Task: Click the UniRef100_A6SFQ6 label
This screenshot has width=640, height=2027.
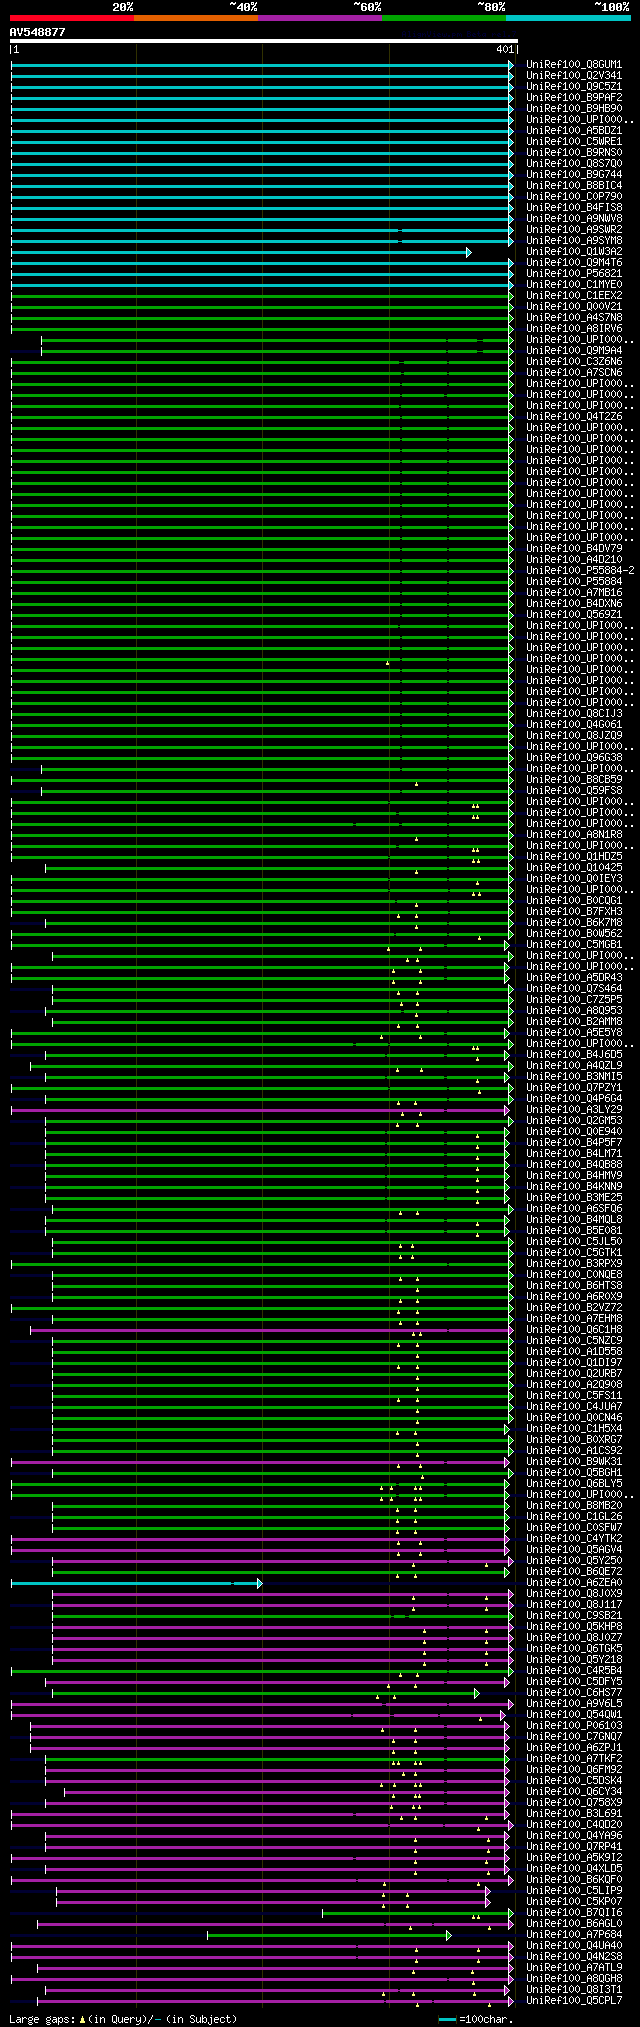Action: point(574,1209)
